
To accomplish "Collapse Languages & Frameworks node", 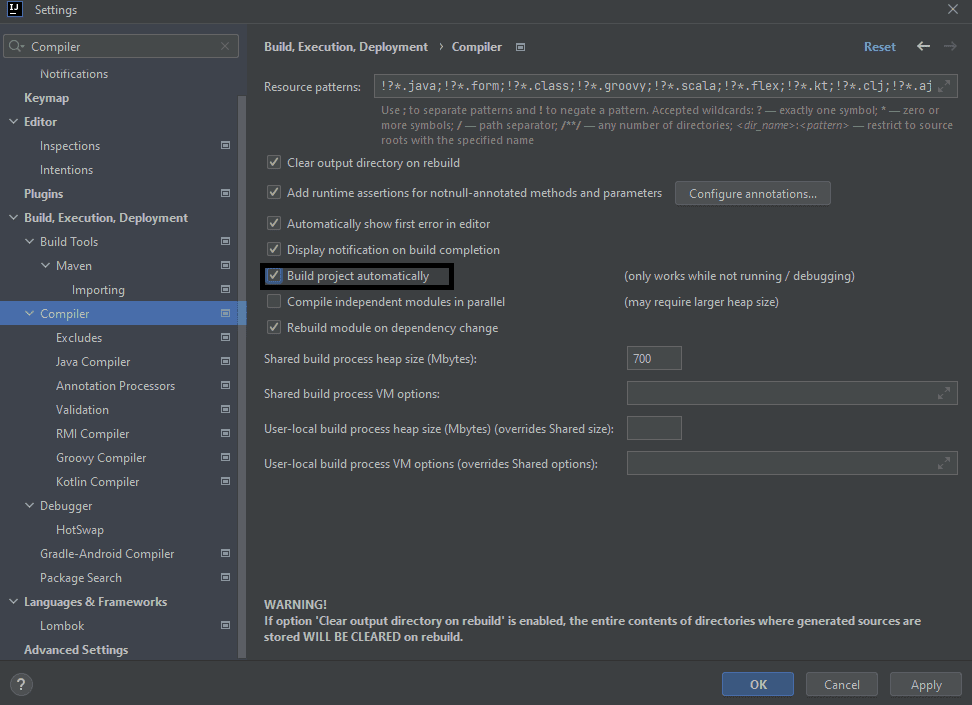I will [x=14, y=601].
